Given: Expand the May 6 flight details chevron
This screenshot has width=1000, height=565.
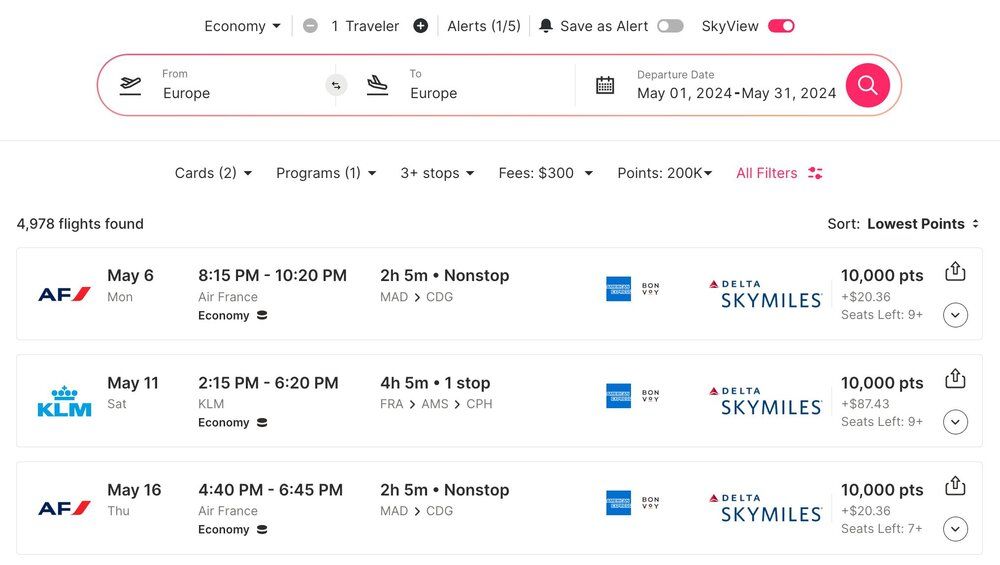Looking at the screenshot, I should click(955, 315).
